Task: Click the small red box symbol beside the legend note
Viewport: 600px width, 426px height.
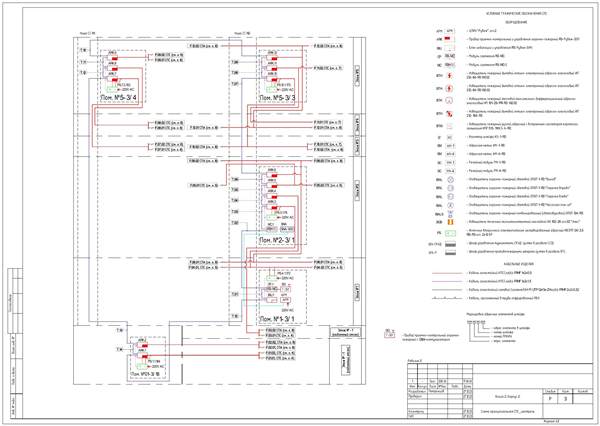Action: coord(390,335)
